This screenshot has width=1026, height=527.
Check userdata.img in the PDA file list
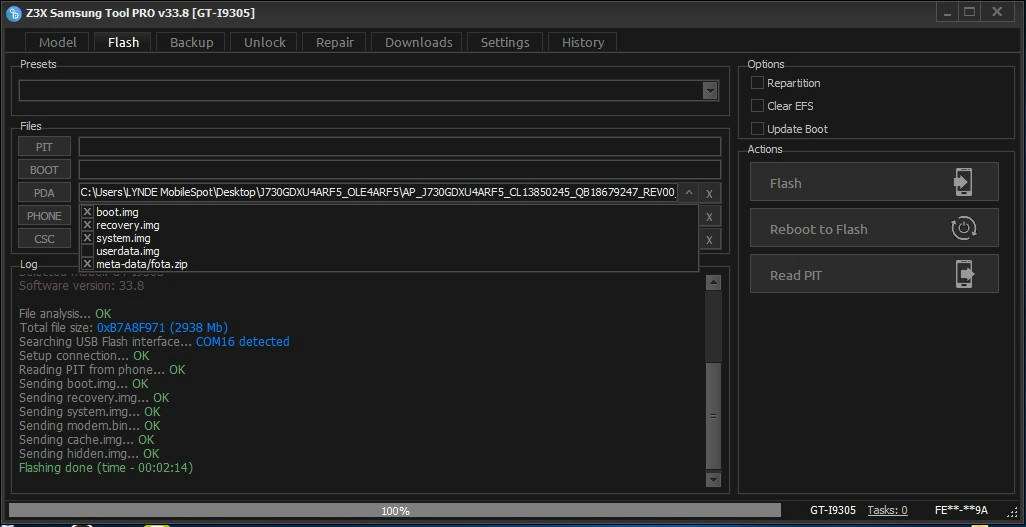pos(88,251)
